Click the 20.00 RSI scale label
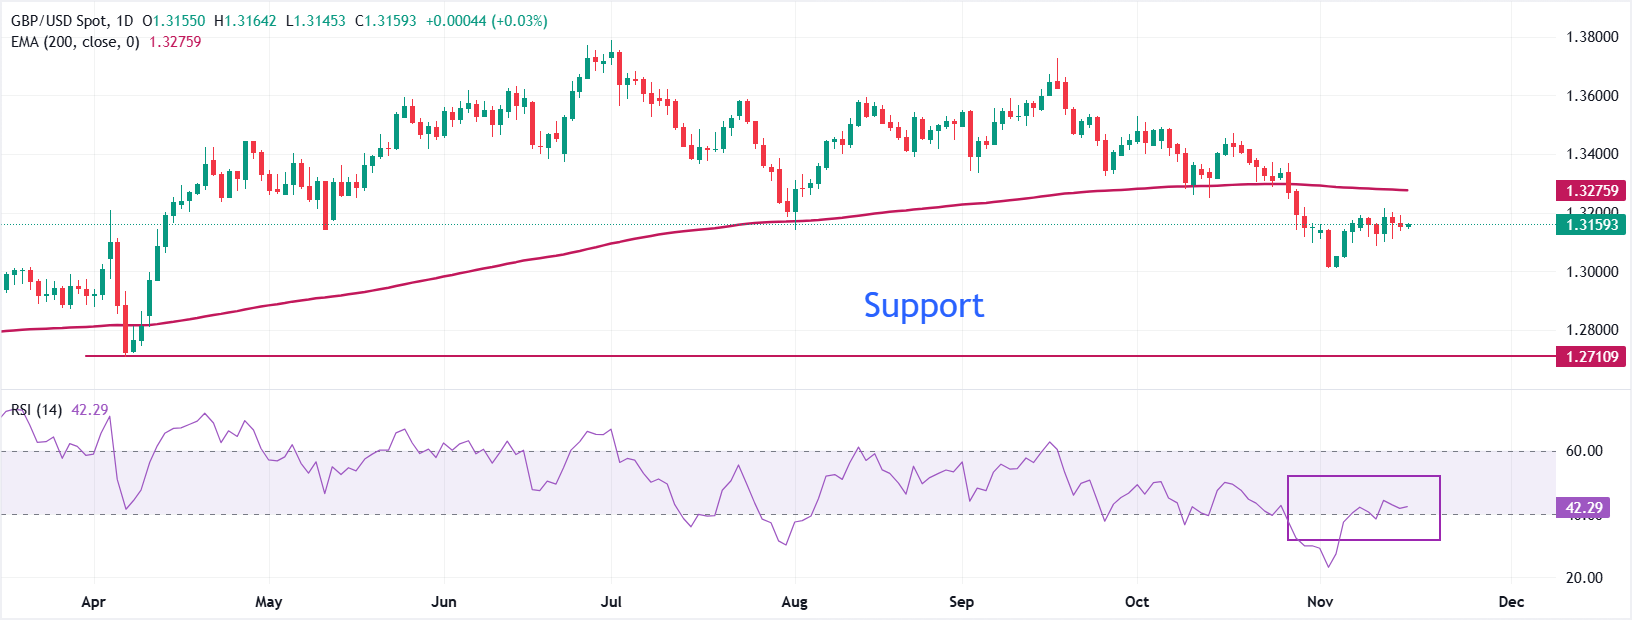The height and width of the screenshot is (620, 1632). (1584, 578)
